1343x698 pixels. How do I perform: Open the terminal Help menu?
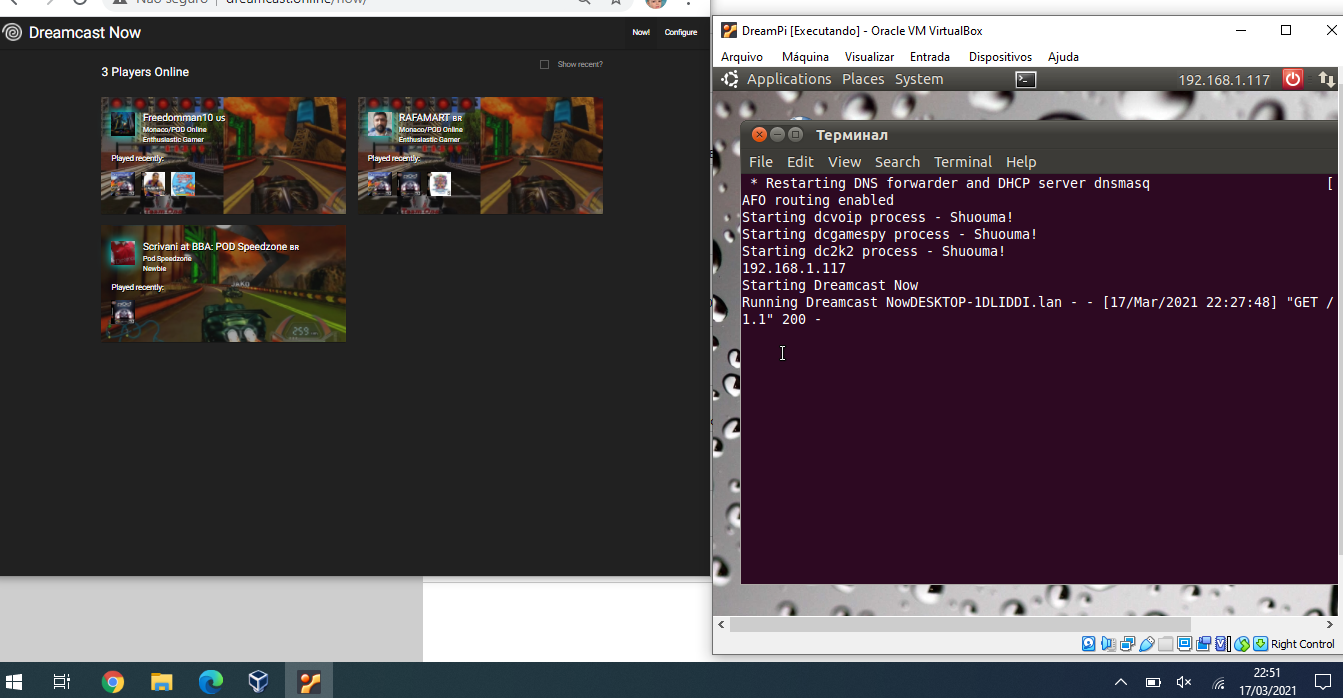1021,162
